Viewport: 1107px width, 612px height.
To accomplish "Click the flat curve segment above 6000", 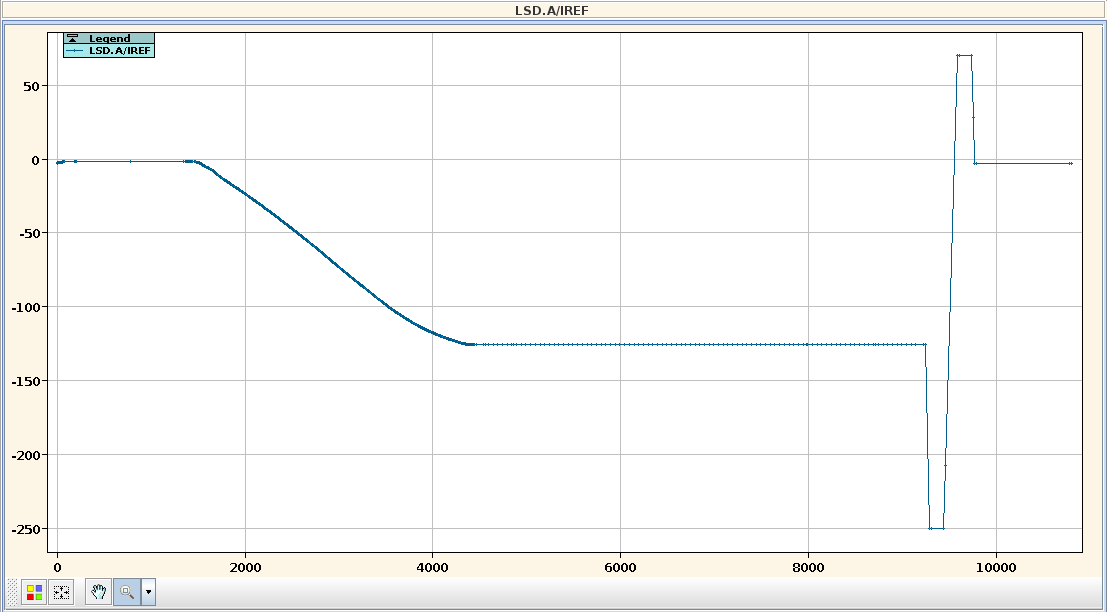I will 620,344.
